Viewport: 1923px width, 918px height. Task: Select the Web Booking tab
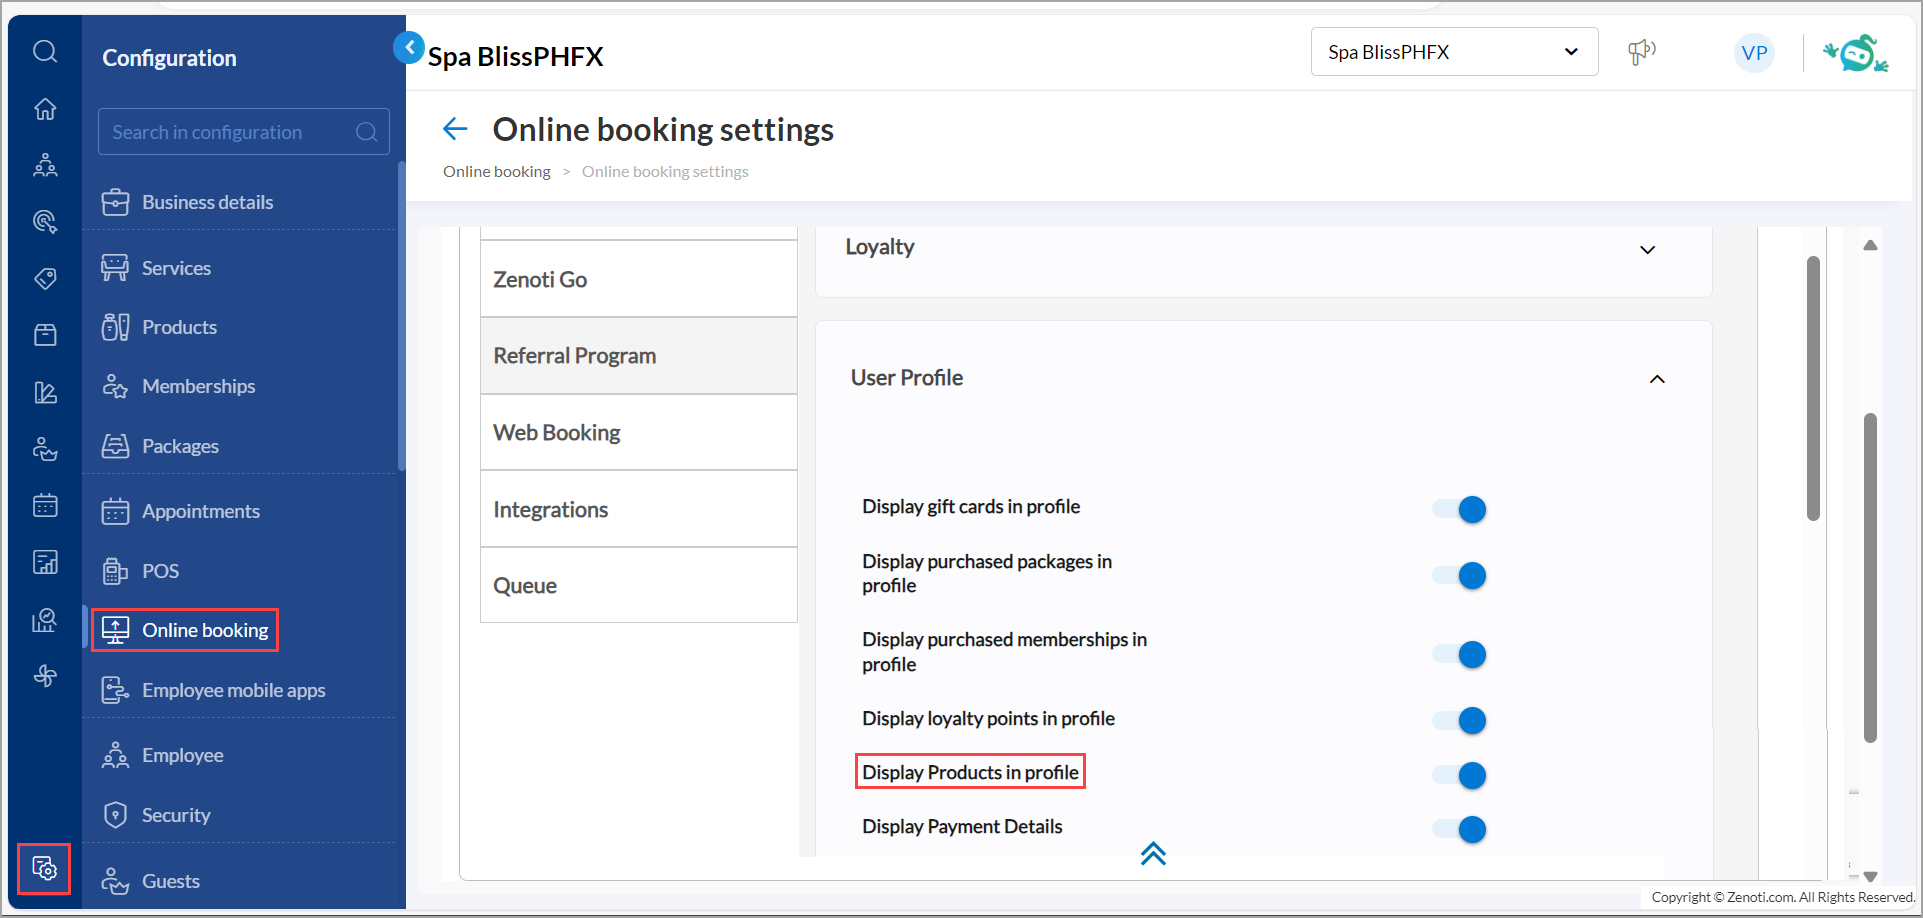[639, 433]
